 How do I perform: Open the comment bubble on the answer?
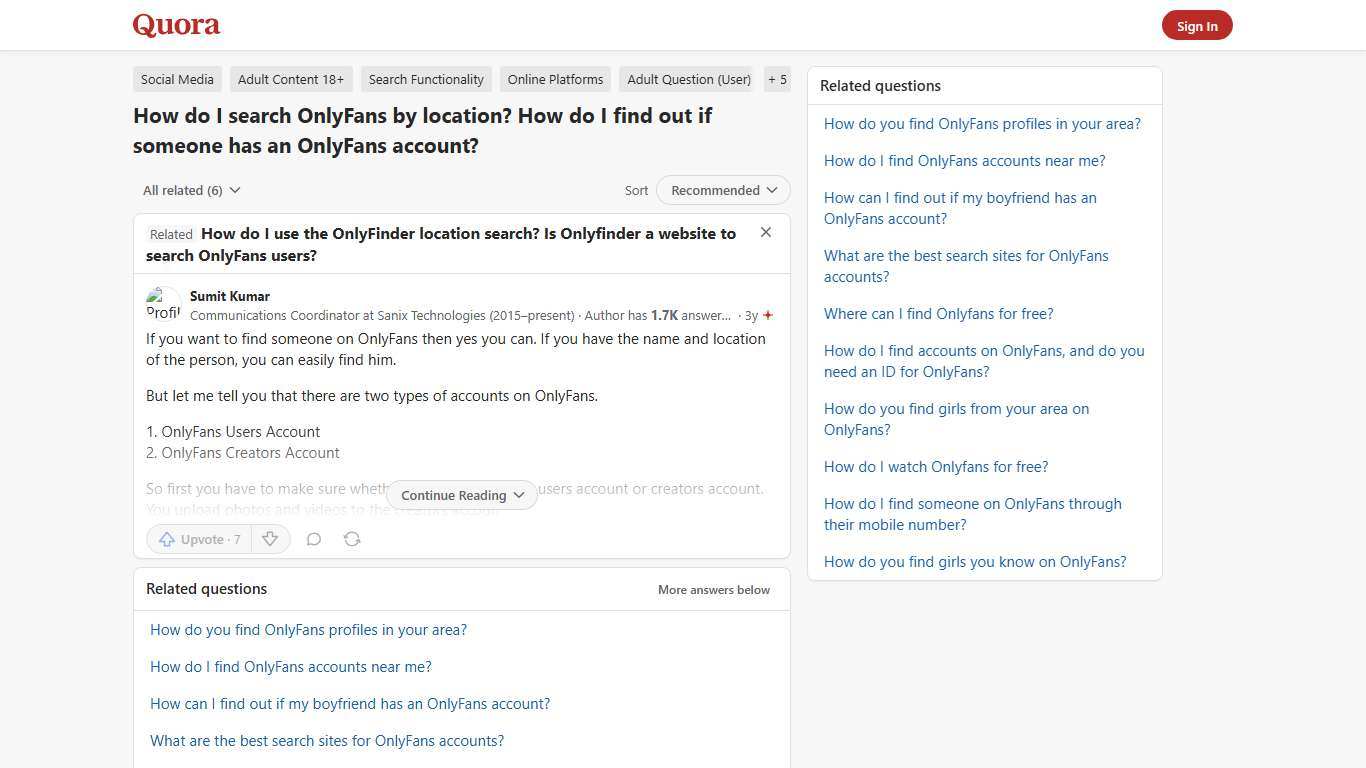coord(313,539)
